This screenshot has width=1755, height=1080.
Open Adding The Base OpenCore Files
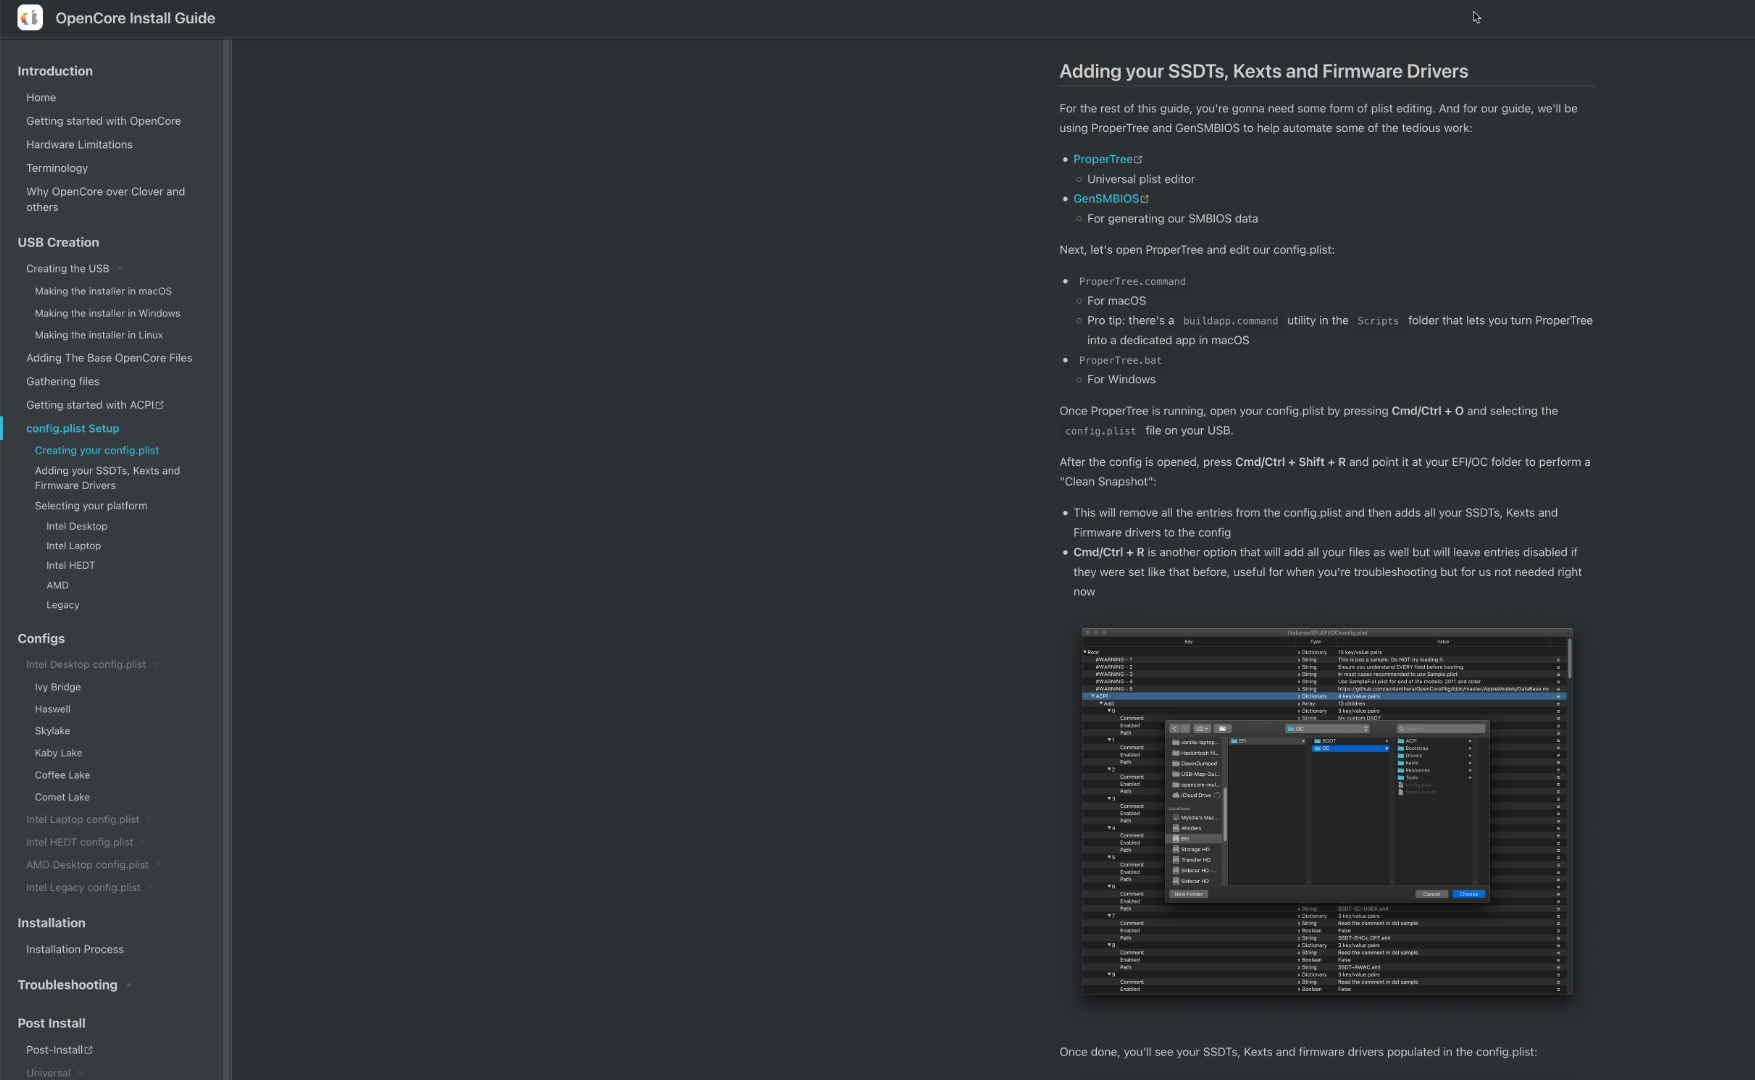tap(109, 358)
